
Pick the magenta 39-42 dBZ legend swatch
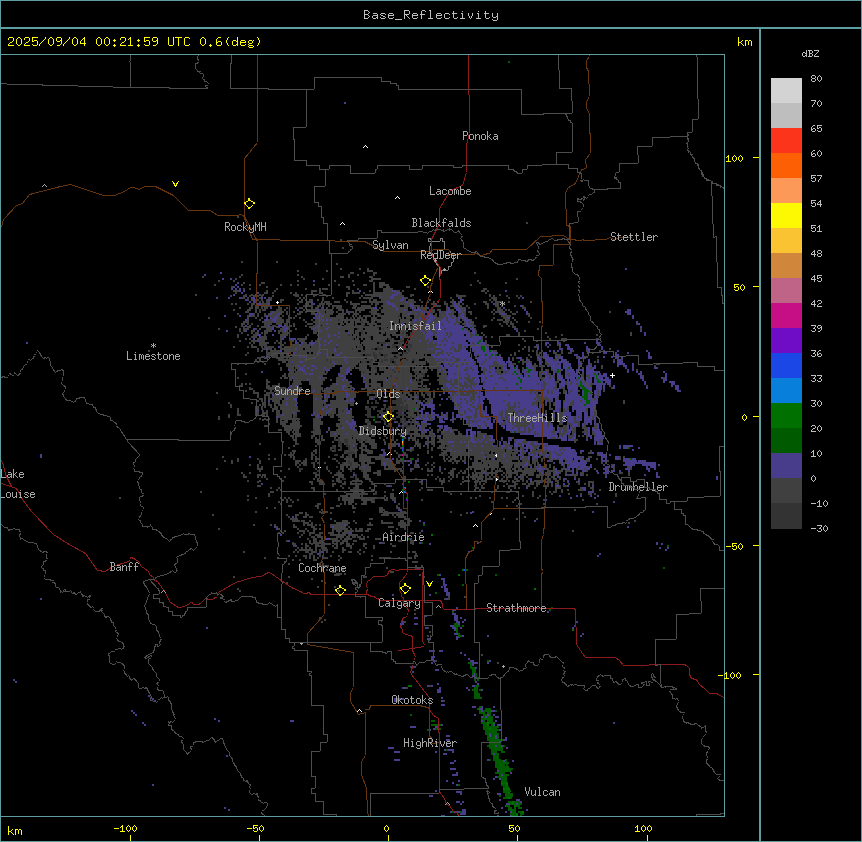[786, 315]
